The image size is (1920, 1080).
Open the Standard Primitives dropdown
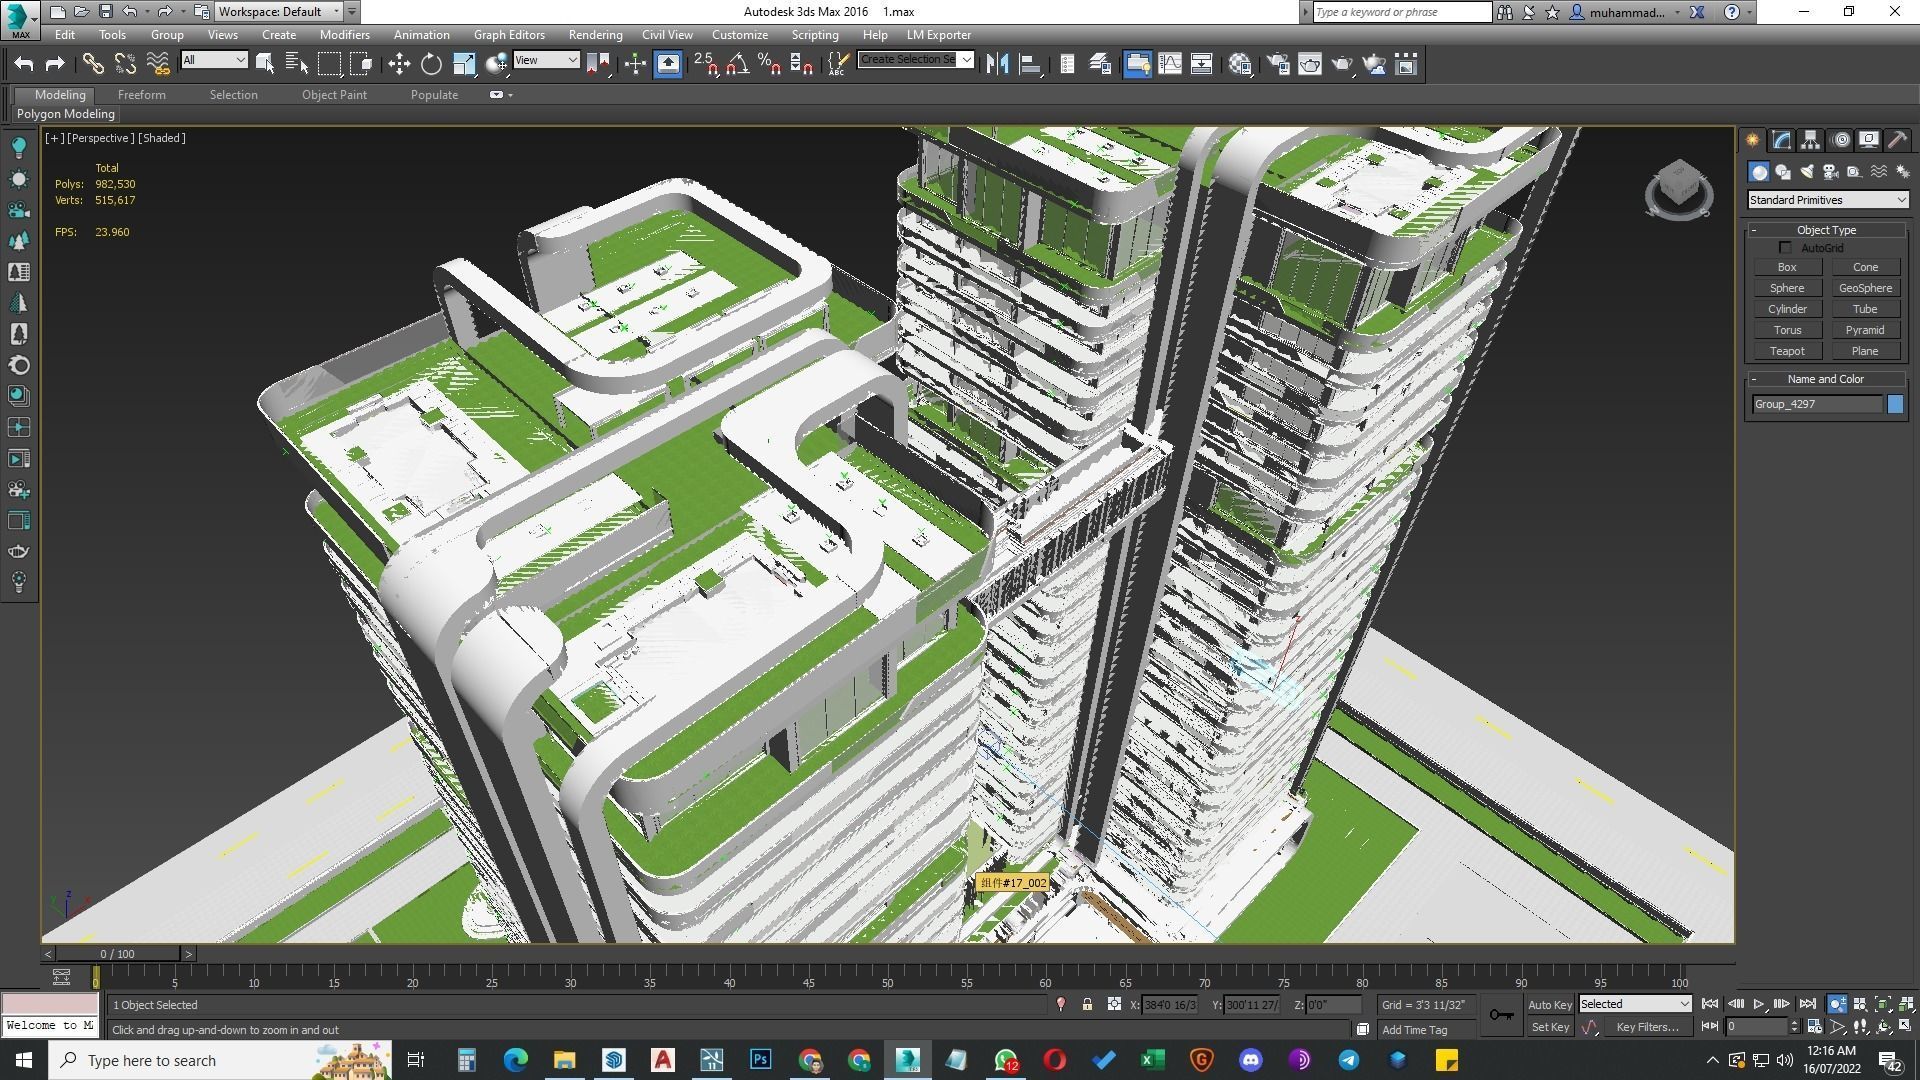[x=1827, y=200]
